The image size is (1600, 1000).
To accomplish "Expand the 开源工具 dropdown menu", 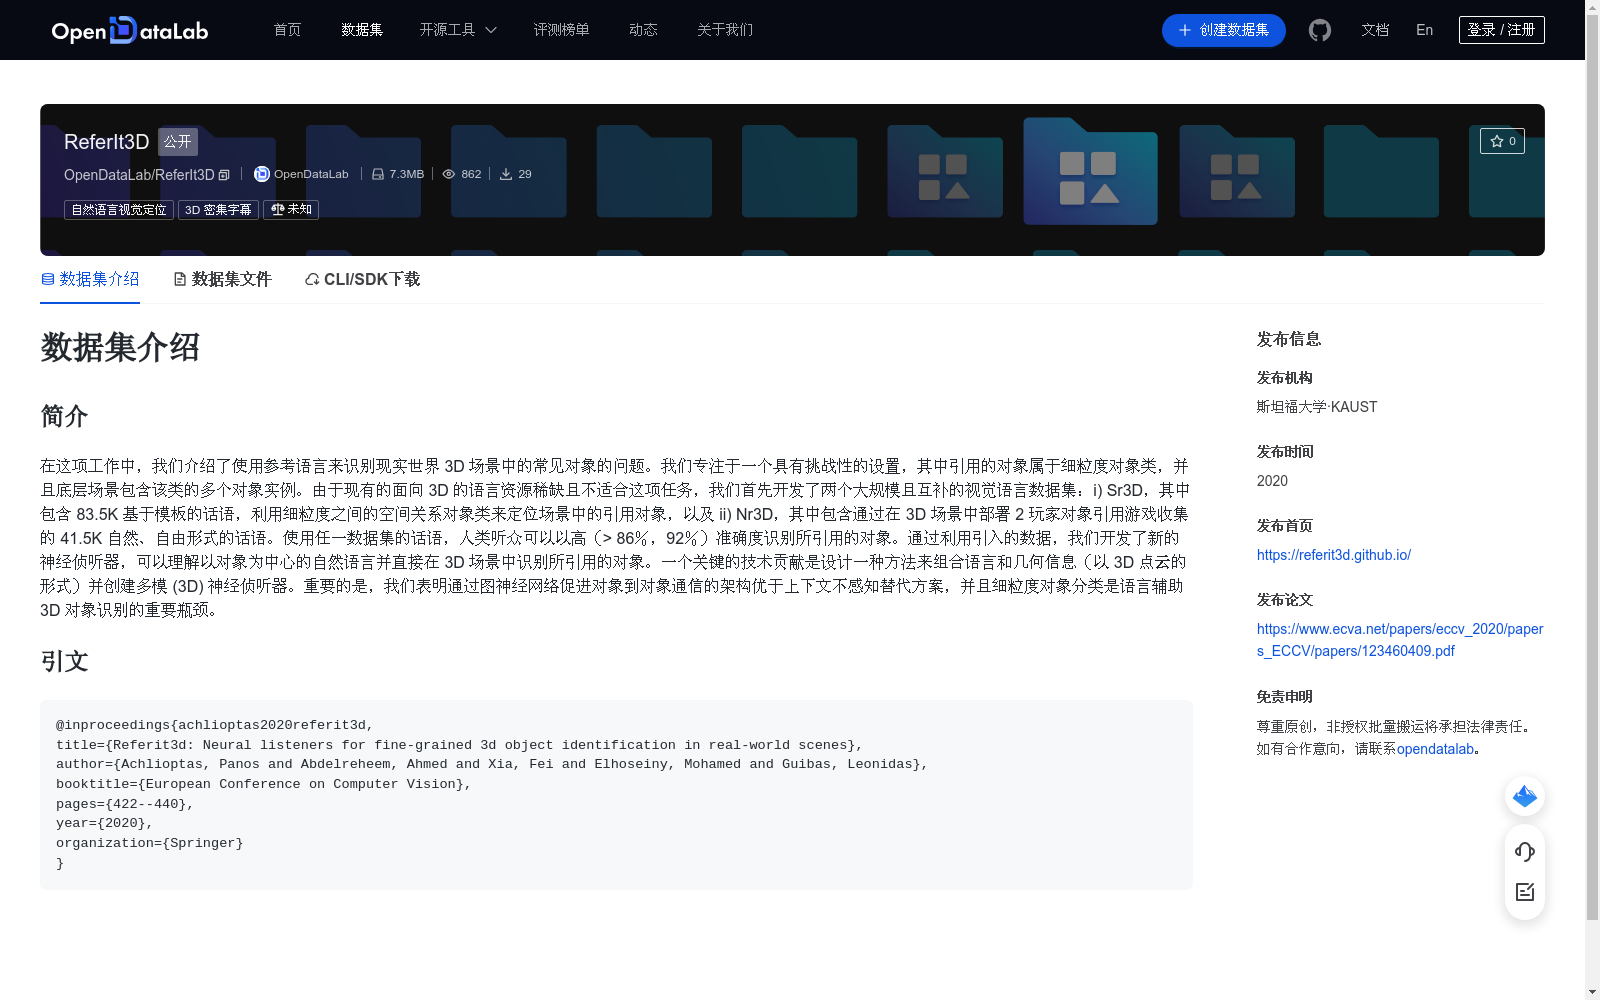I will [458, 30].
